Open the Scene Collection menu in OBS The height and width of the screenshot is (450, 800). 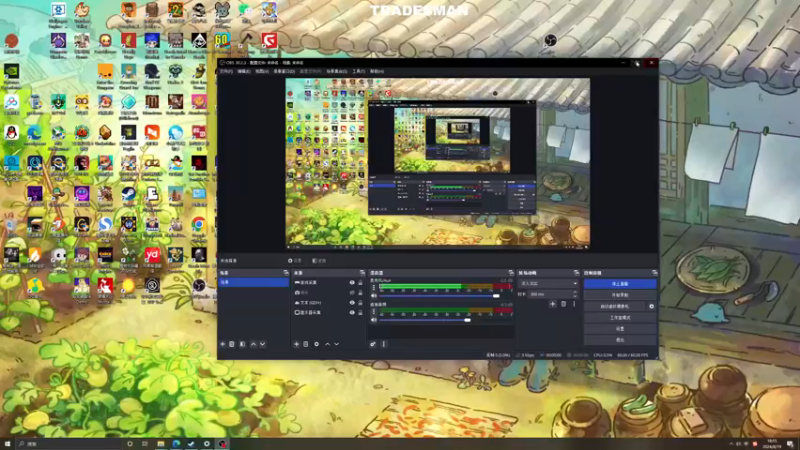pyautogui.click(x=337, y=71)
